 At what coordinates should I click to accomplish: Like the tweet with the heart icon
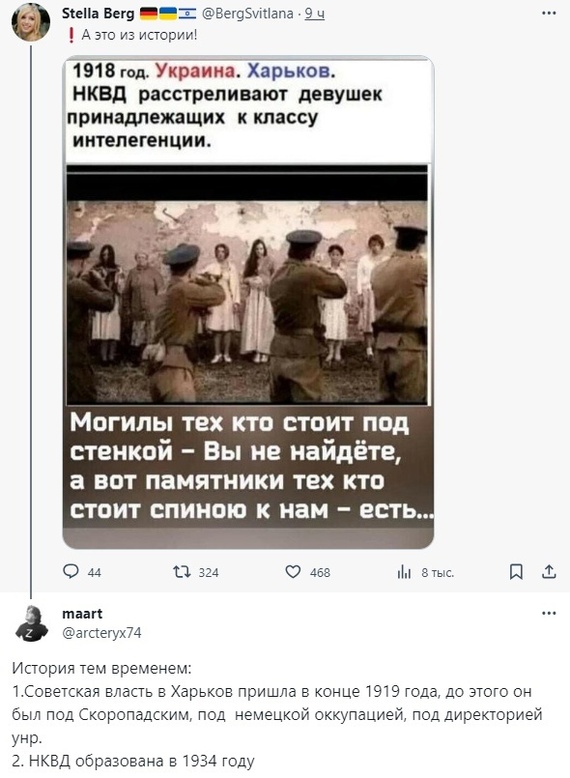(x=293, y=572)
